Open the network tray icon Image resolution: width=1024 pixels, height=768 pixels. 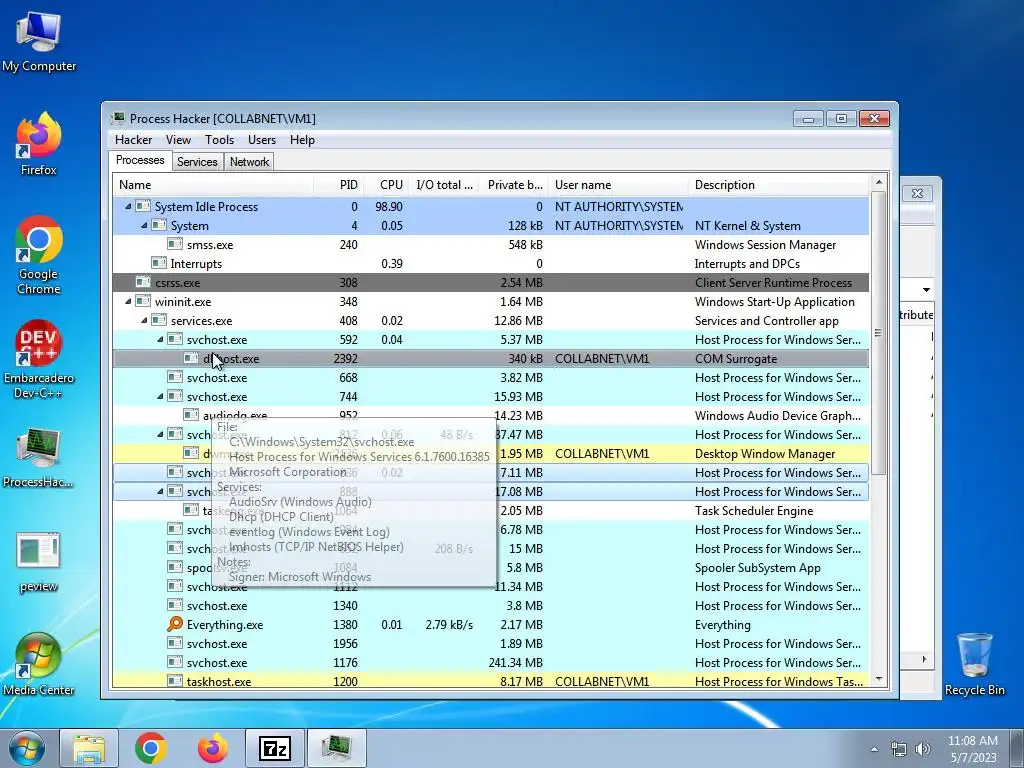pos(899,749)
